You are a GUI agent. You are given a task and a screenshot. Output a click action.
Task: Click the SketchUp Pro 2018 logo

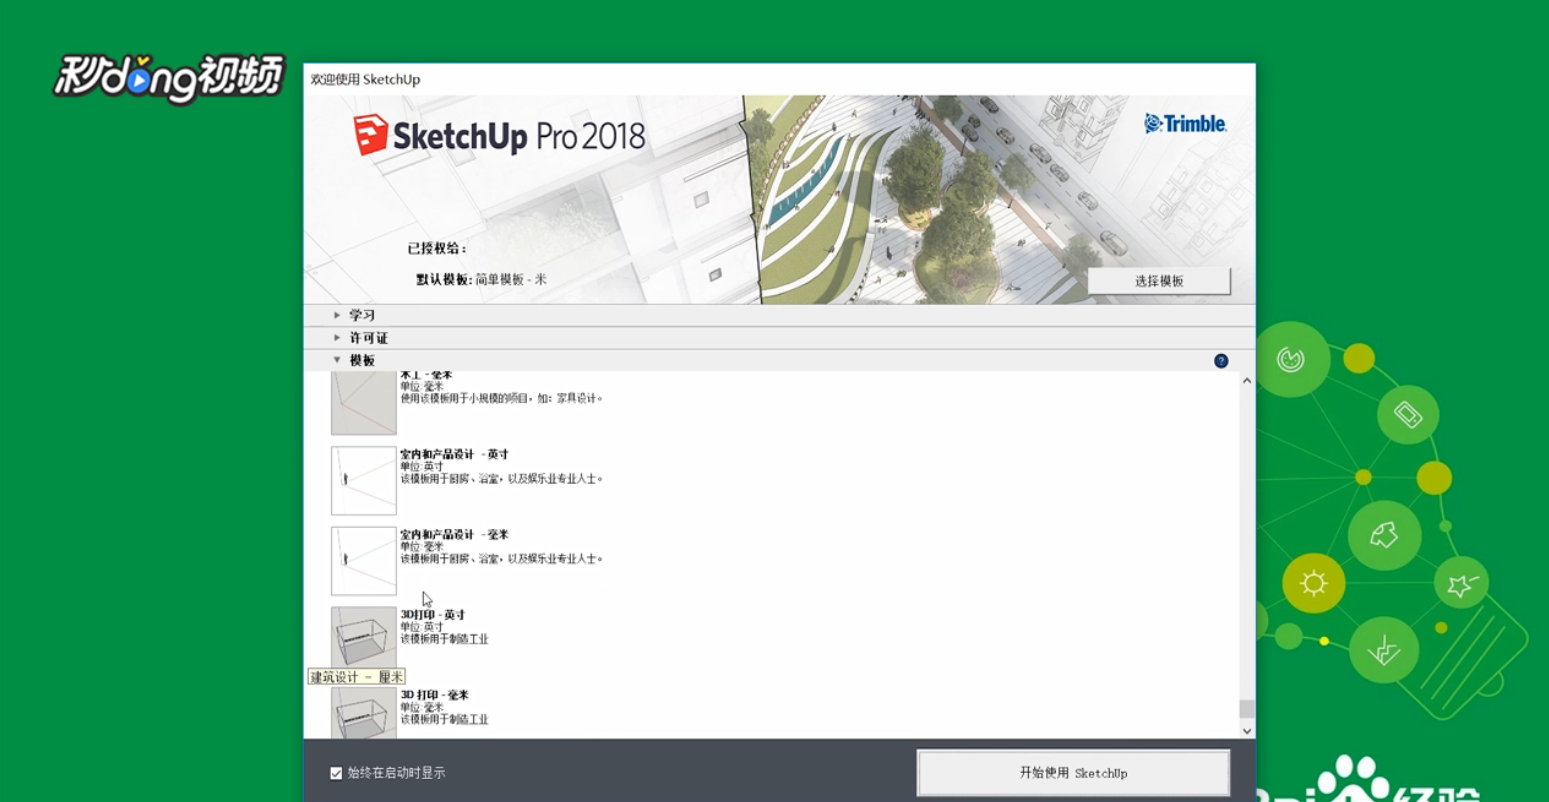[x=499, y=135]
